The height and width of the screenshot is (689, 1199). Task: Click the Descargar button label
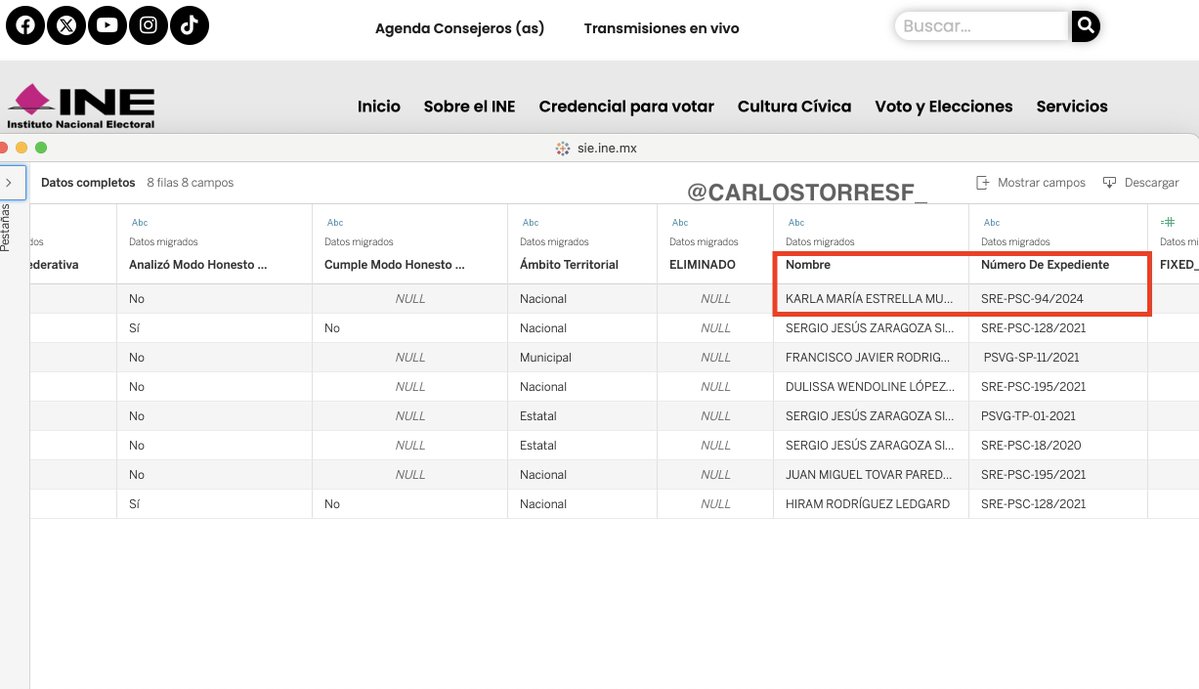(1152, 183)
